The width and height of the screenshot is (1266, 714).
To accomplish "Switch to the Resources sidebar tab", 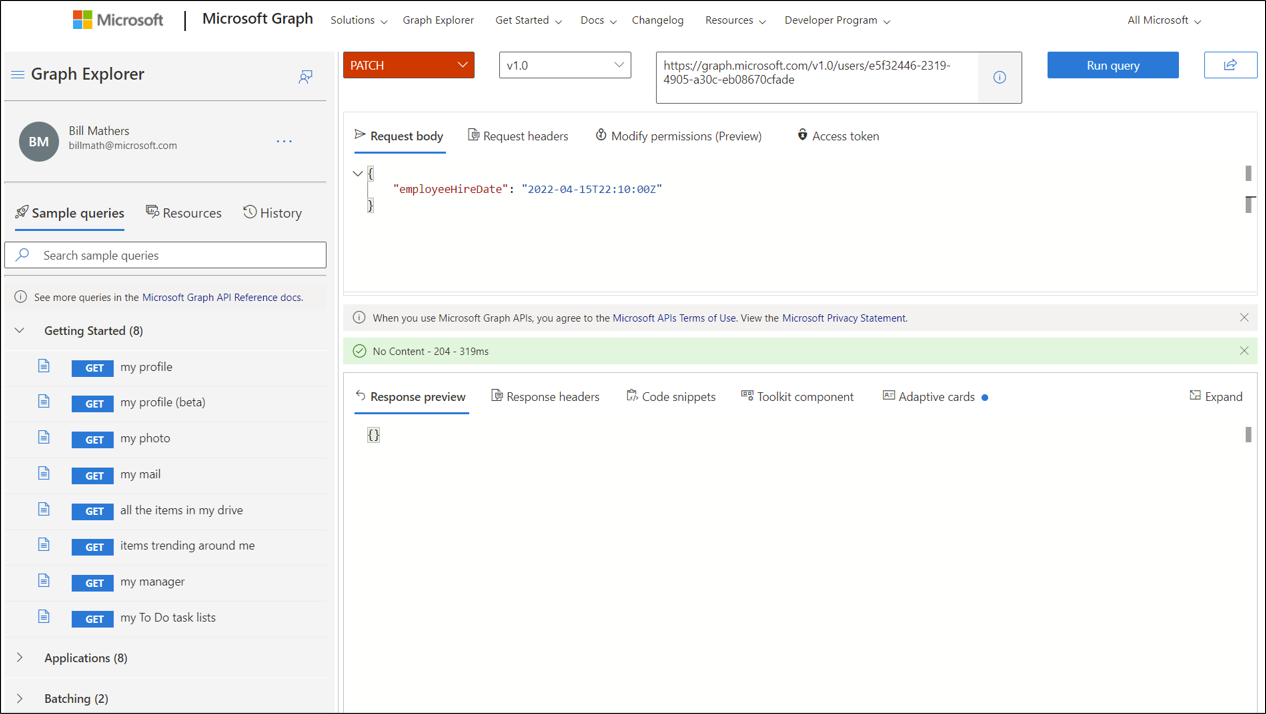I will [x=183, y=213].
